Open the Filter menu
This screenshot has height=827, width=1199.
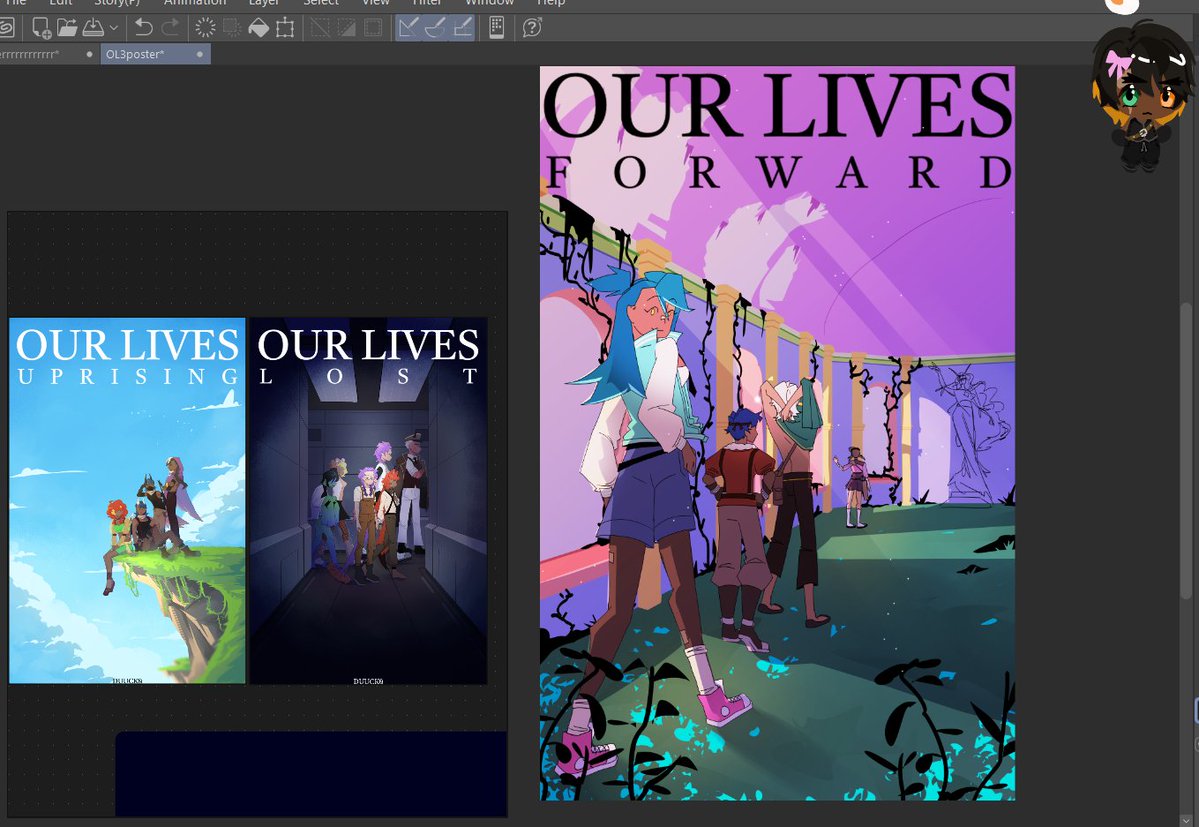(x=427, y=2)
